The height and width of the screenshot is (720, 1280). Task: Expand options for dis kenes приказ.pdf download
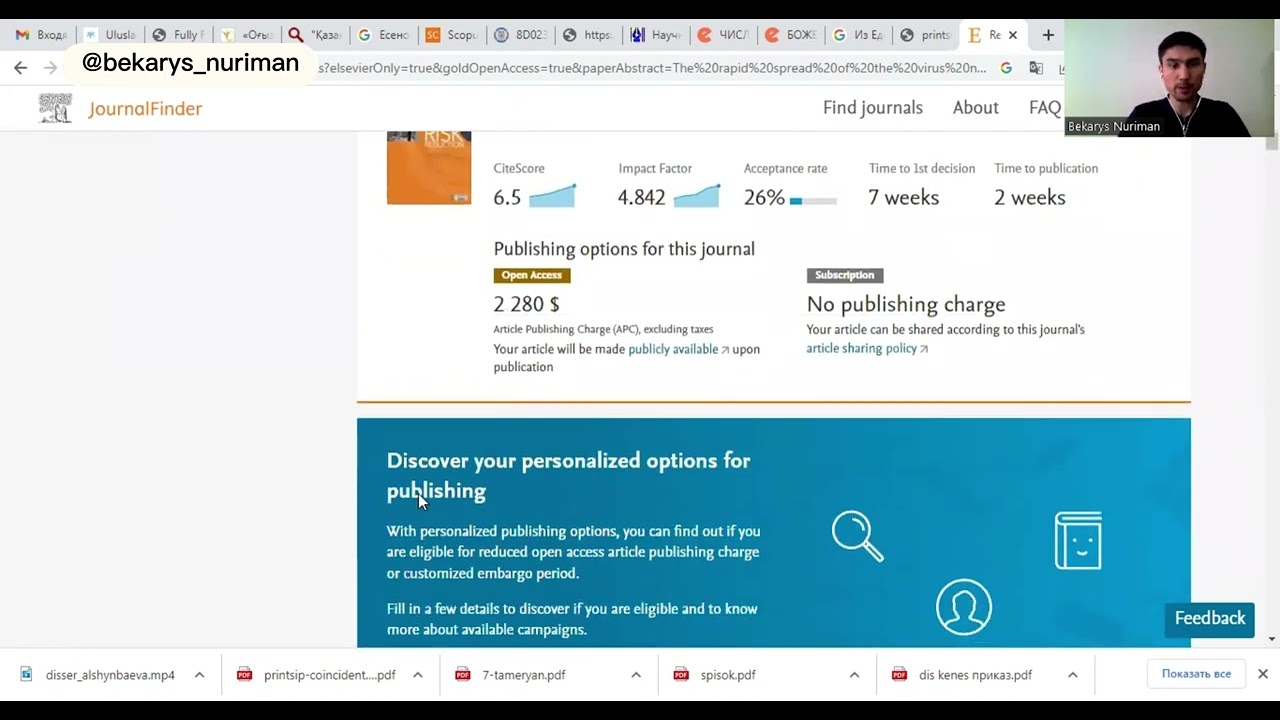[x=1072, y=675]
